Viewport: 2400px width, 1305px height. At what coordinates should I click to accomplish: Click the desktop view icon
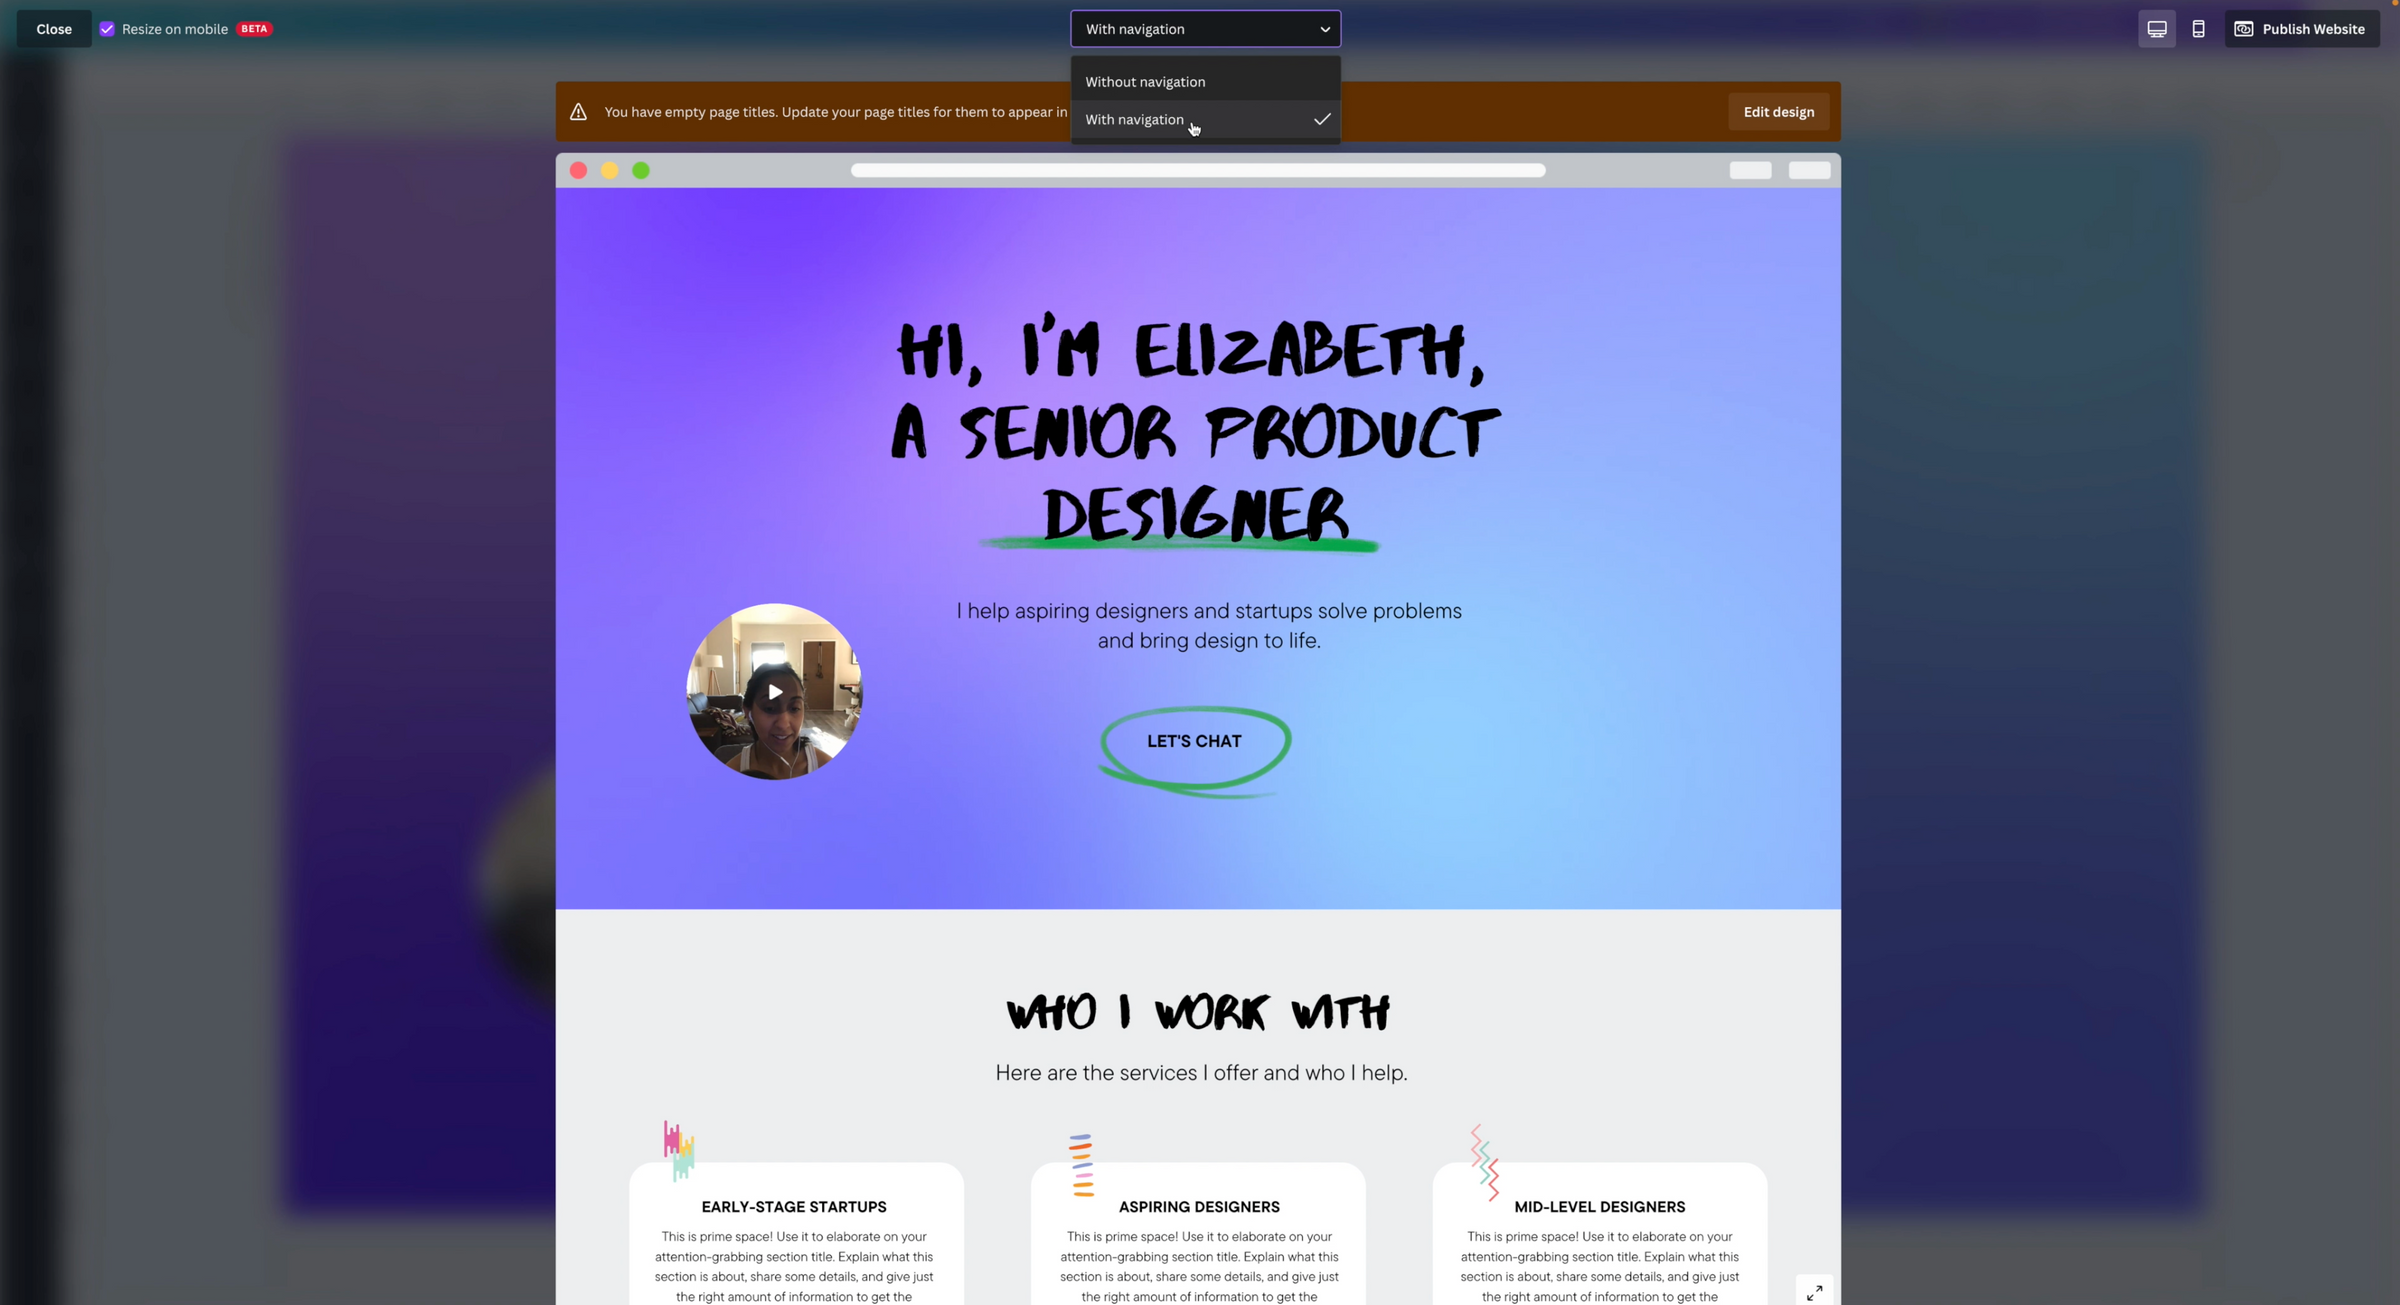click(2157, 29)
